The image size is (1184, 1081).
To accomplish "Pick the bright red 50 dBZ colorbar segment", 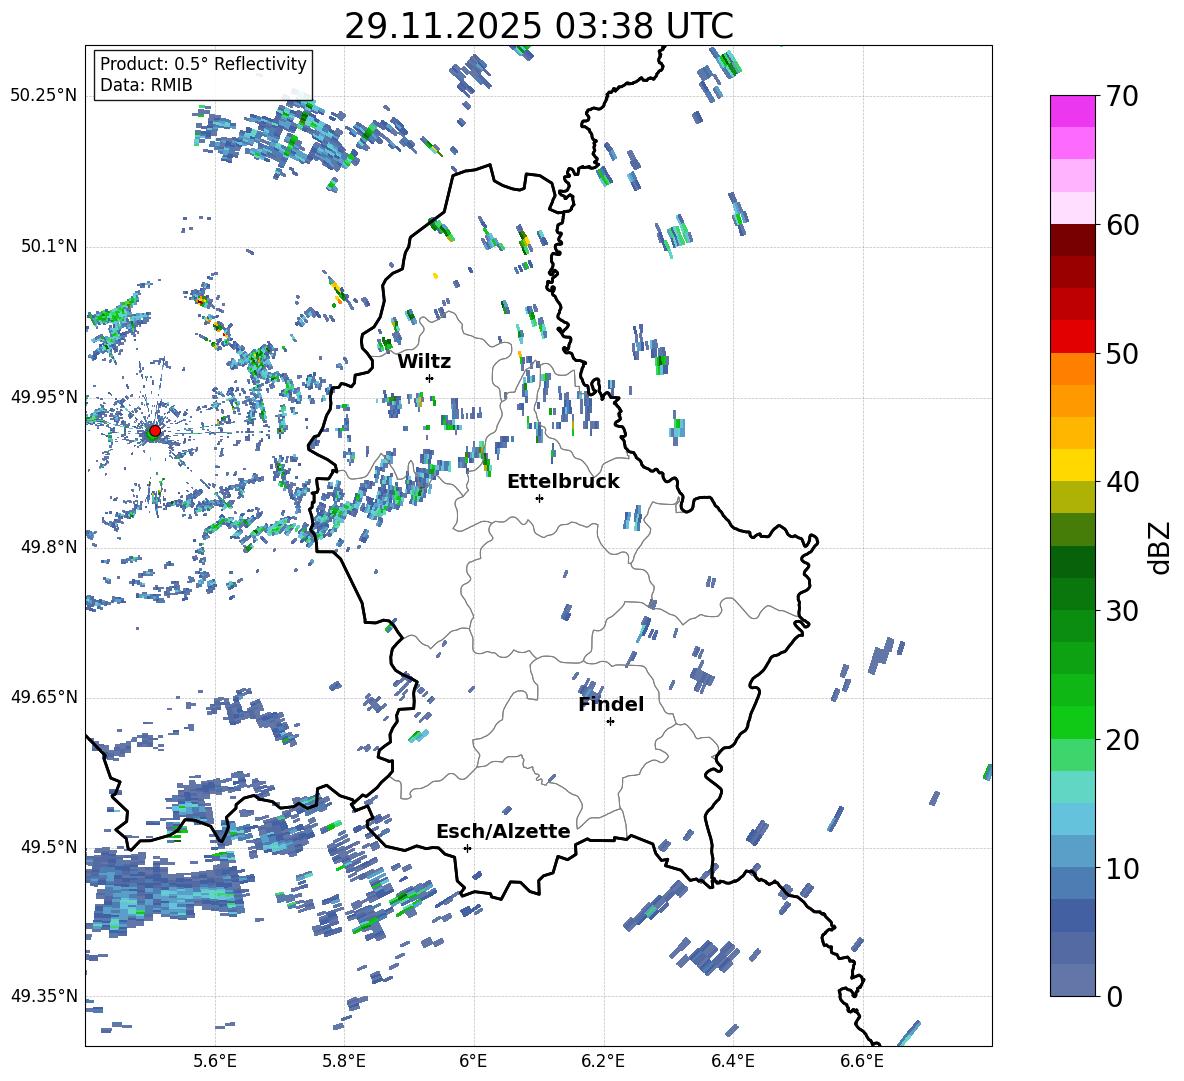I will (1073, 337).
